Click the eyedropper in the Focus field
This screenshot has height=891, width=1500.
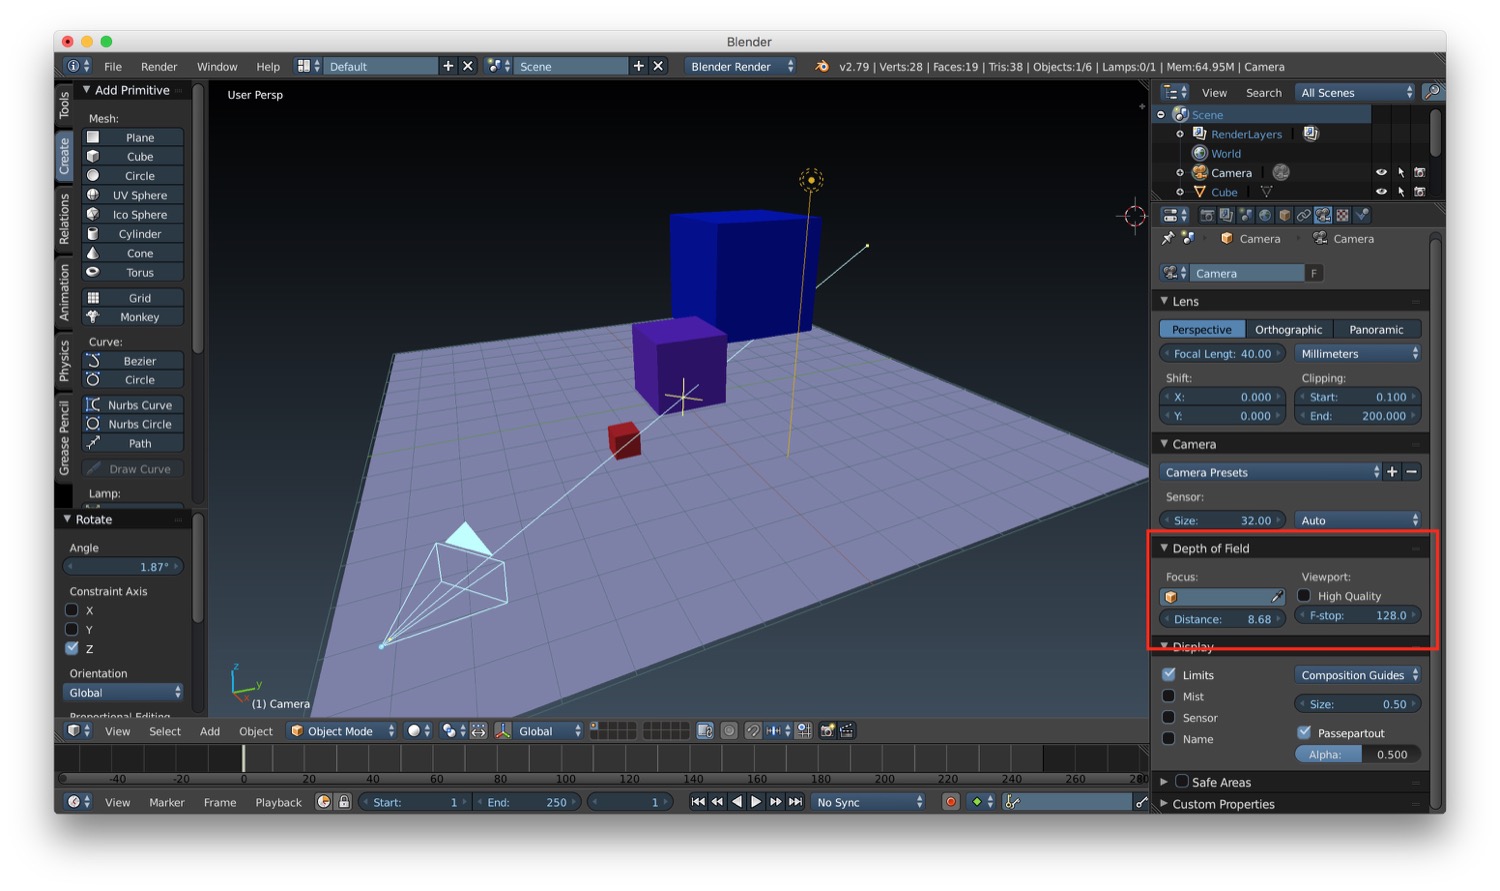(x=1276, y=597)
